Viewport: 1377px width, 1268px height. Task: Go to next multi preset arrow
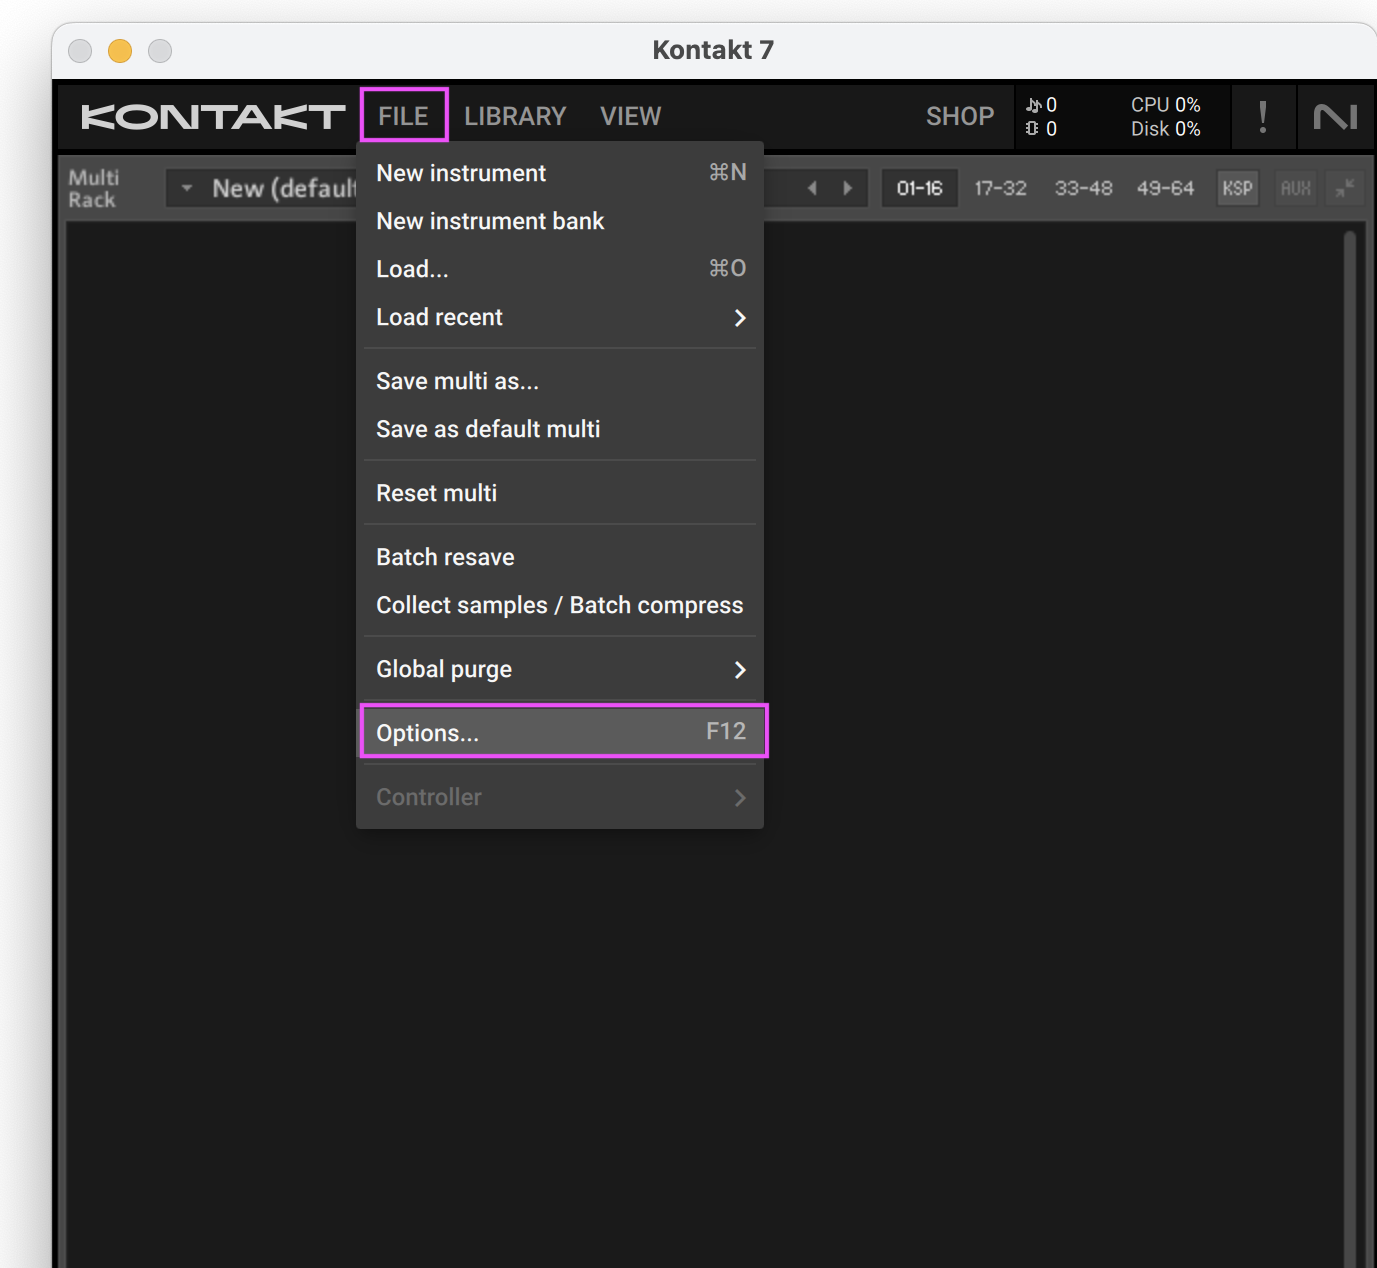848,188
